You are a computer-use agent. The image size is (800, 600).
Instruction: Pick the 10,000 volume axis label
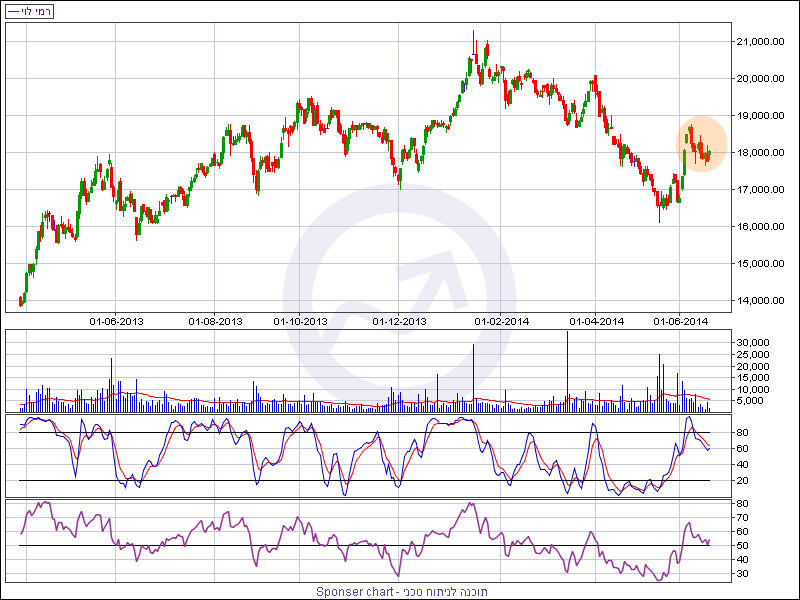point(753,389)
